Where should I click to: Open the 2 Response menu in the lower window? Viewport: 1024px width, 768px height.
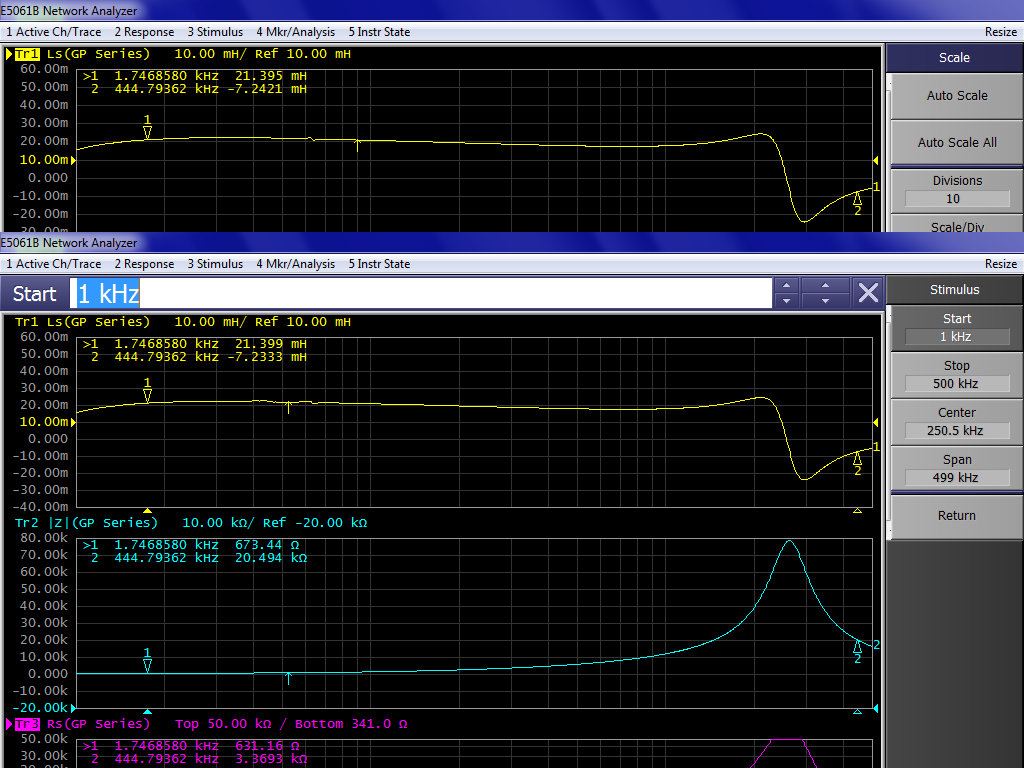tap(144, 264)
